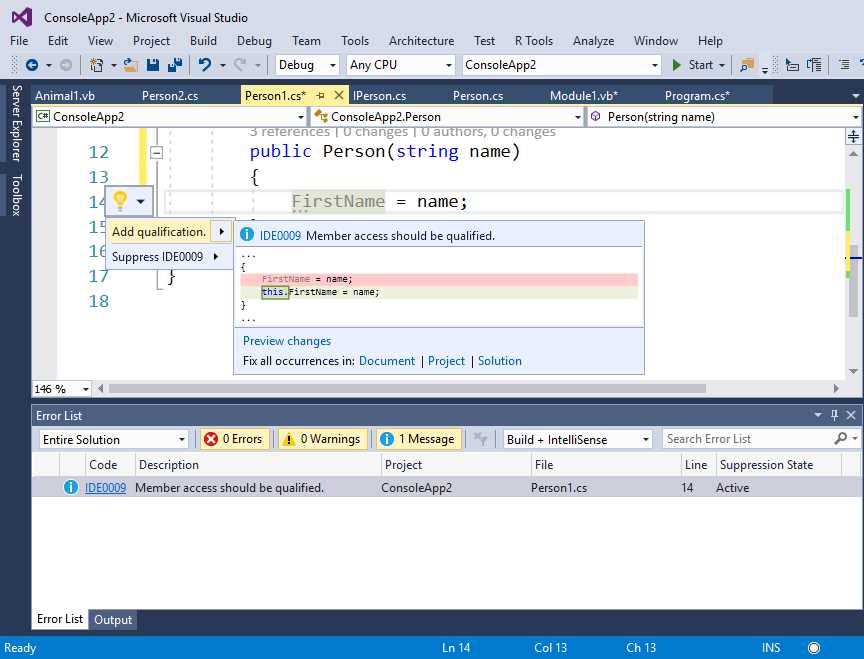
Task: Click the clear filters icon in Error List
Action: 480,439
